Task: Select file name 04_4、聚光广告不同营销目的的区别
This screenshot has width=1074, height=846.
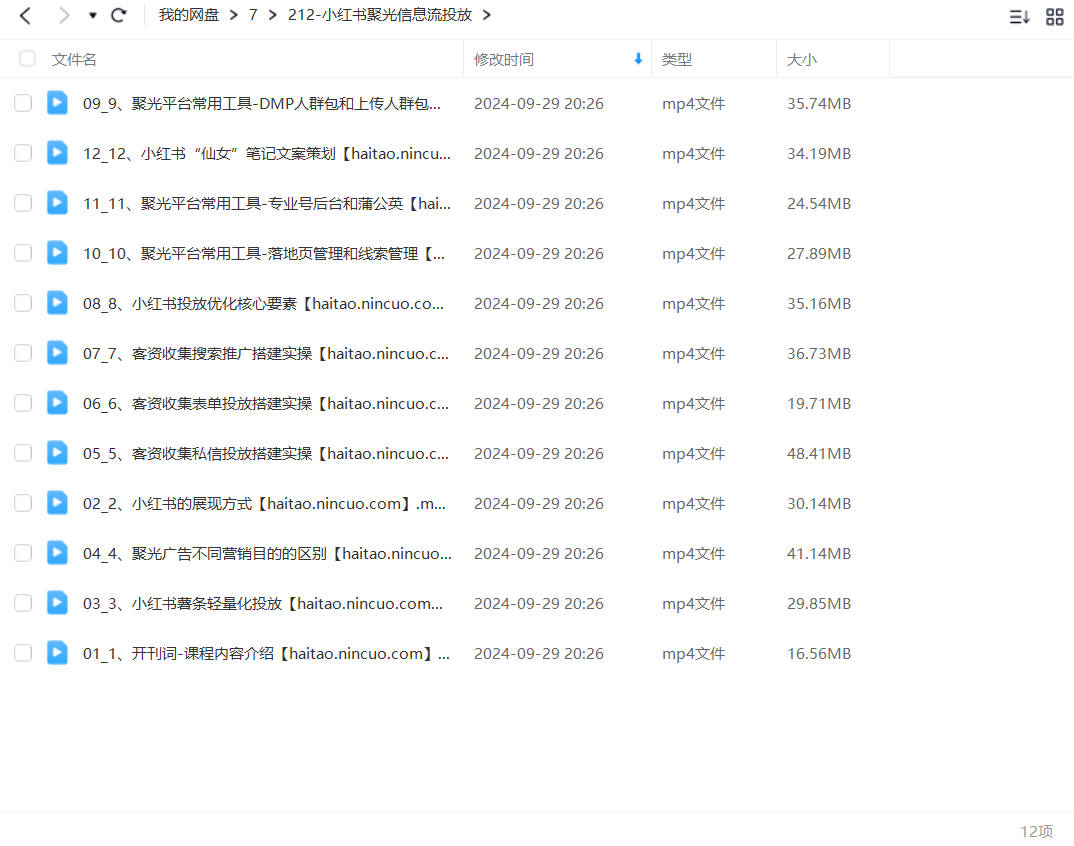Action: (267, 553)
